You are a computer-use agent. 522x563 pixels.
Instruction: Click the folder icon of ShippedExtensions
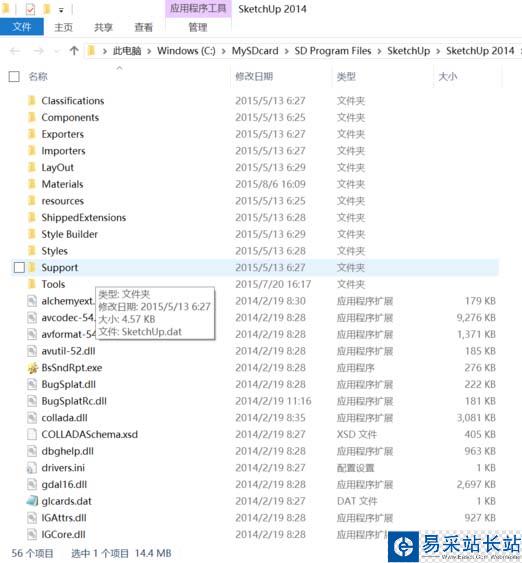[x=32, y=218]
